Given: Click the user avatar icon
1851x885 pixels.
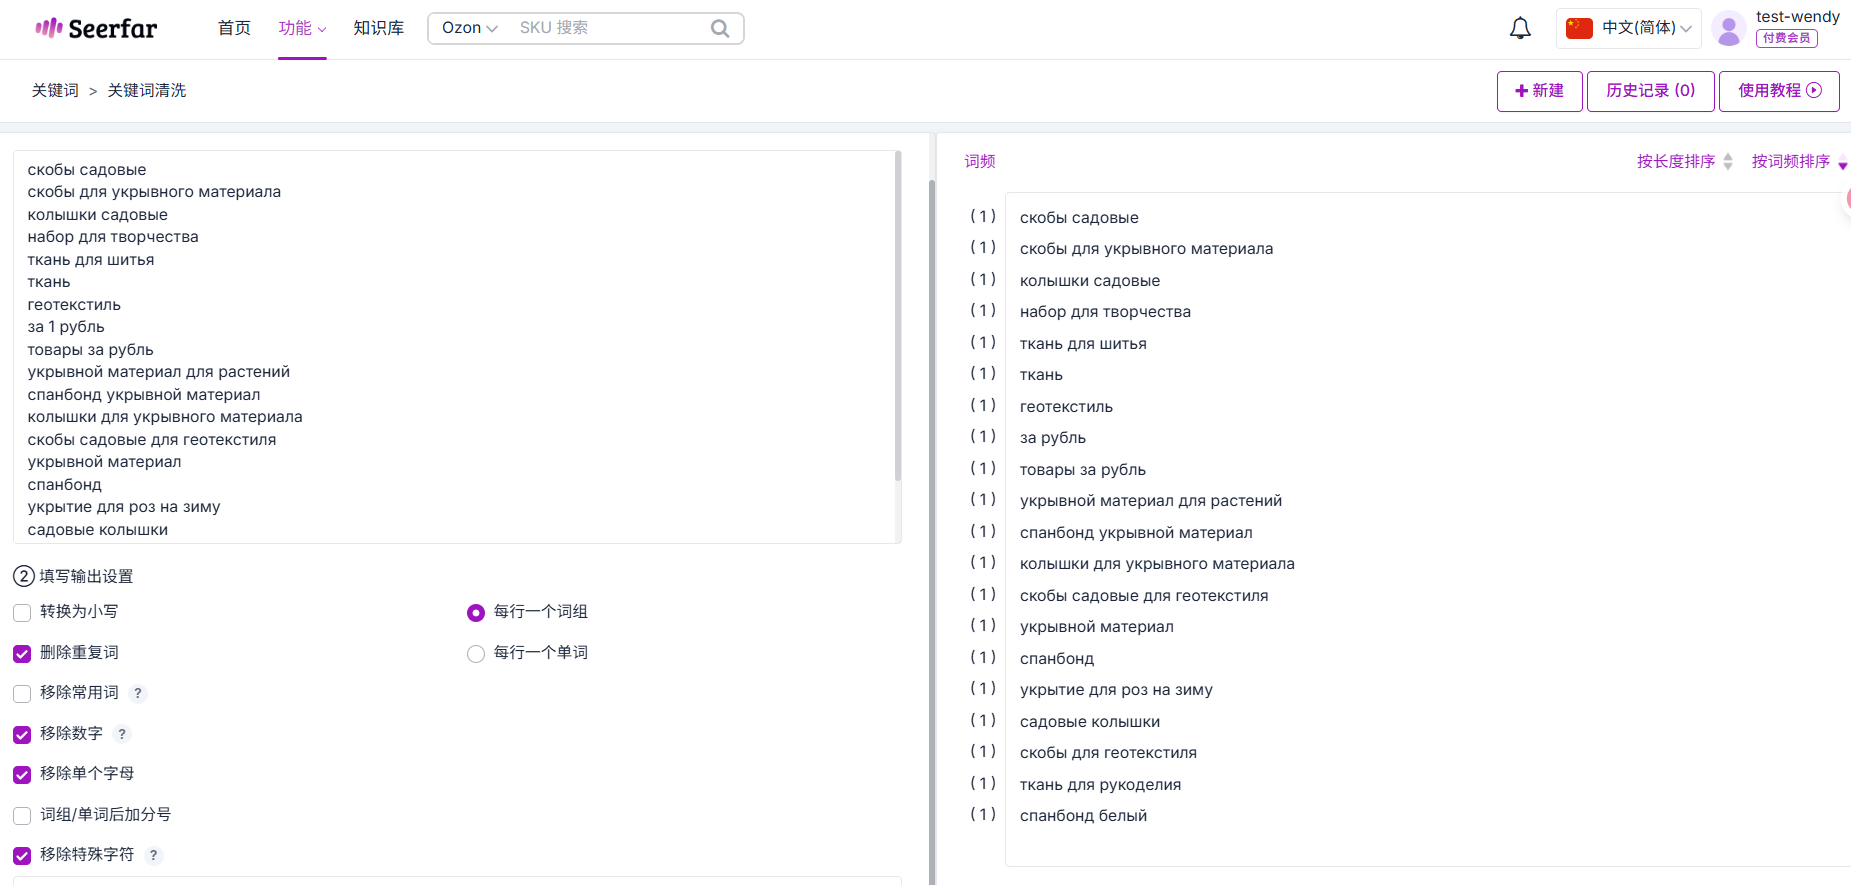Looking at the screenshot, I should [x=1728, y=28].
